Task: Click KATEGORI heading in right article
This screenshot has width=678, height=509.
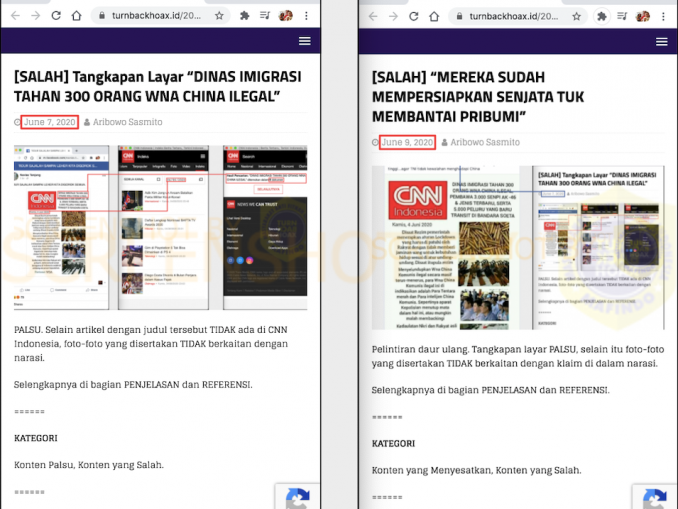Action: pyautogui.click(x=393, y=443)
